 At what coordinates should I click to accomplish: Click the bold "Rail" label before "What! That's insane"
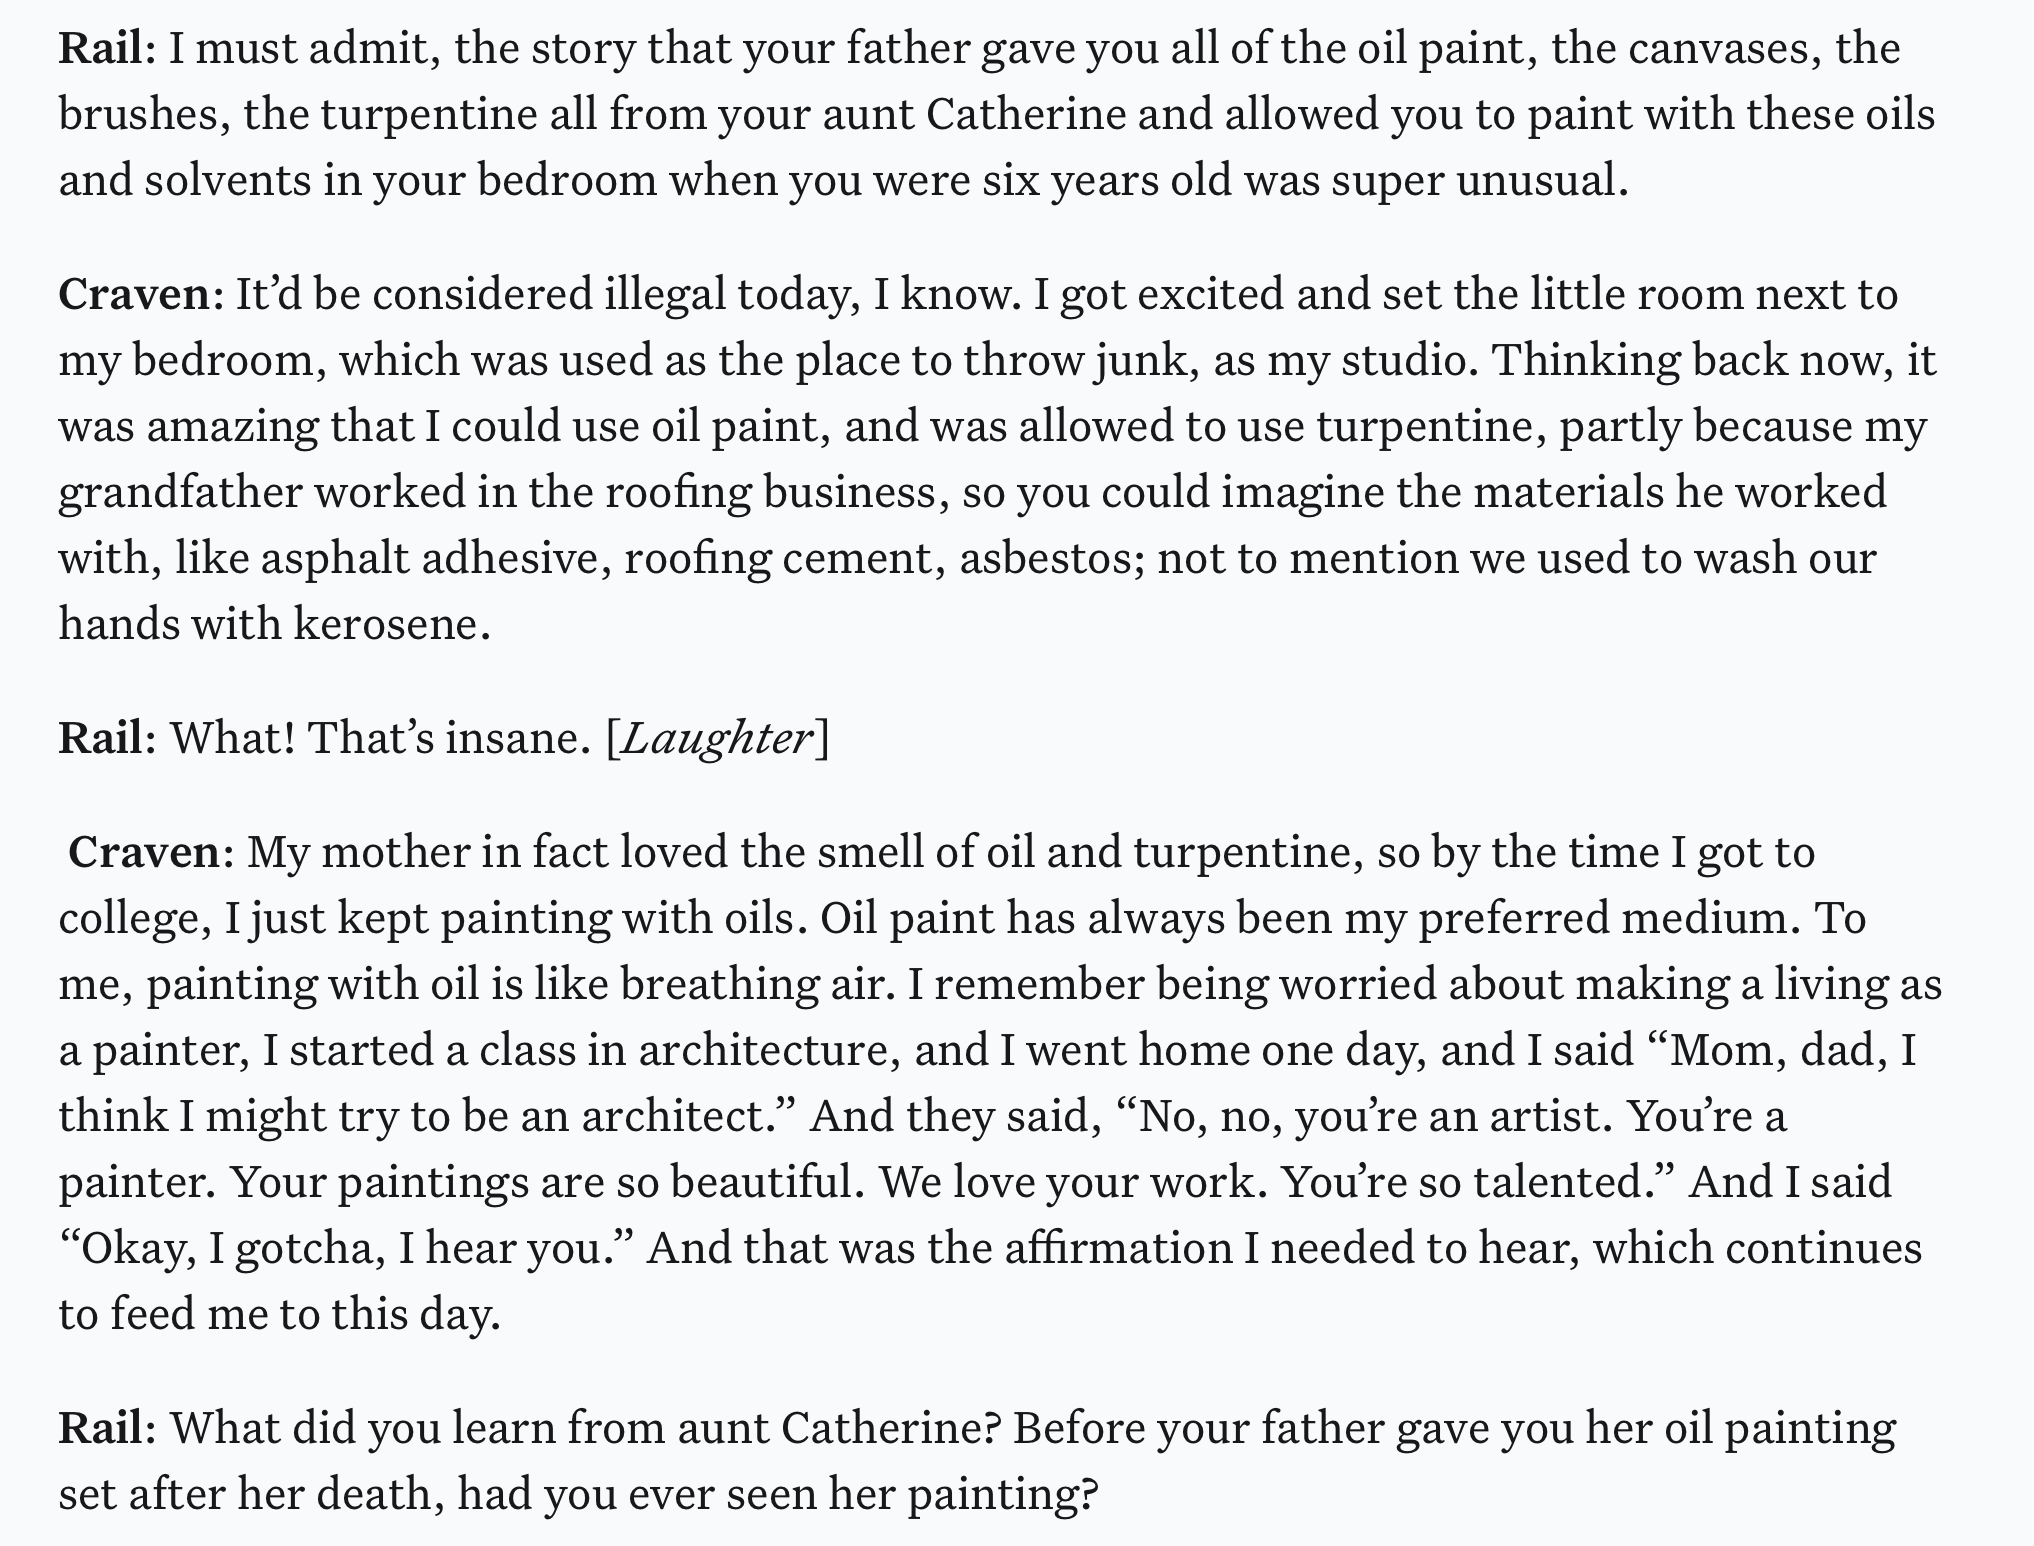coord(103,739)
